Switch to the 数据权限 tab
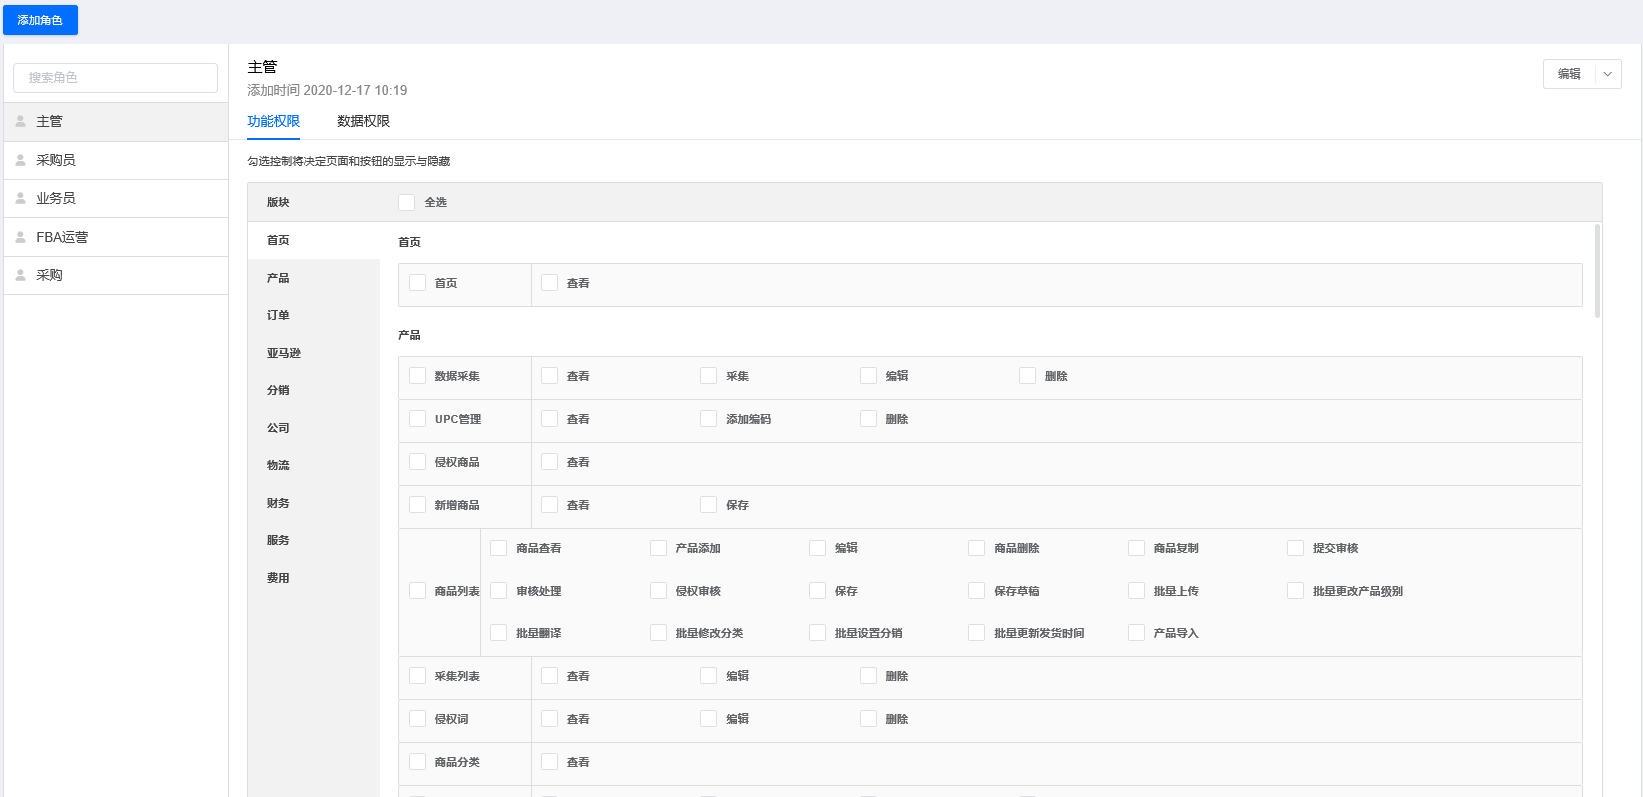 coord(363,121)
